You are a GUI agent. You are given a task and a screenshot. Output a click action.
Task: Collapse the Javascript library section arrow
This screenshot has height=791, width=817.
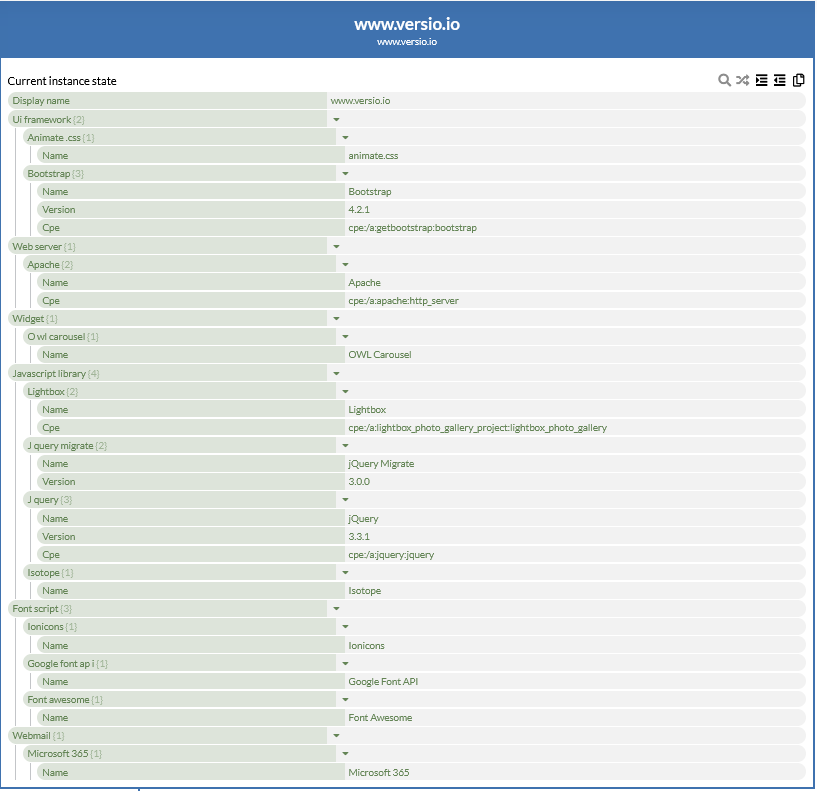point(336,374)
